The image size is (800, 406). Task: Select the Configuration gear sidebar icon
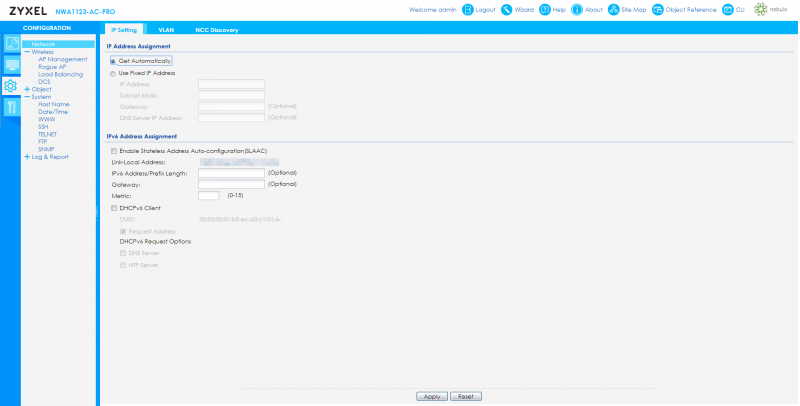[x=11, y=86]
